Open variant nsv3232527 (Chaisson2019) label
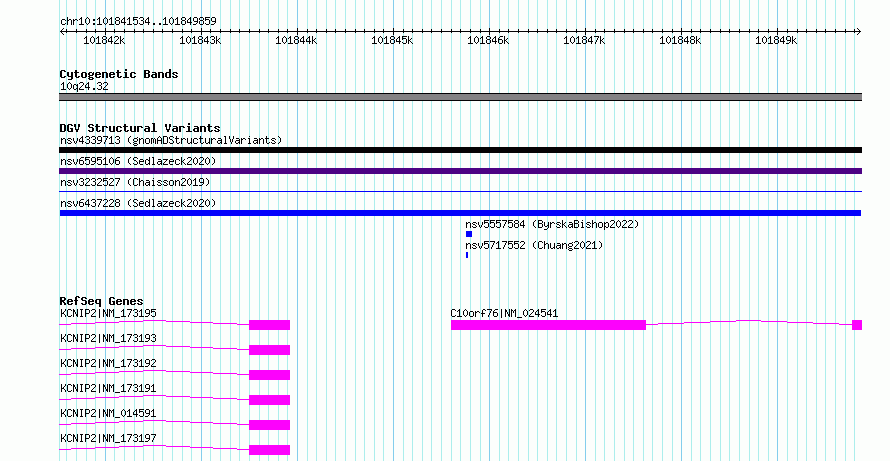 (135, 182)
